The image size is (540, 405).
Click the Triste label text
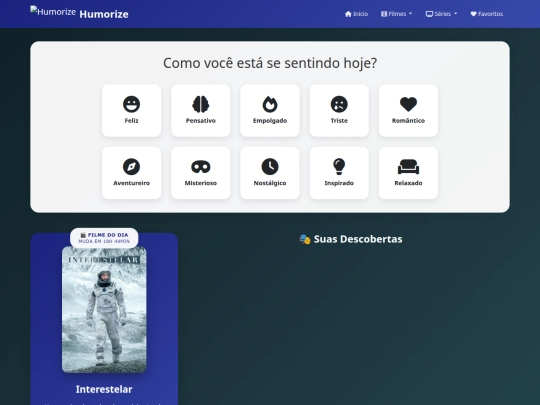339,121
